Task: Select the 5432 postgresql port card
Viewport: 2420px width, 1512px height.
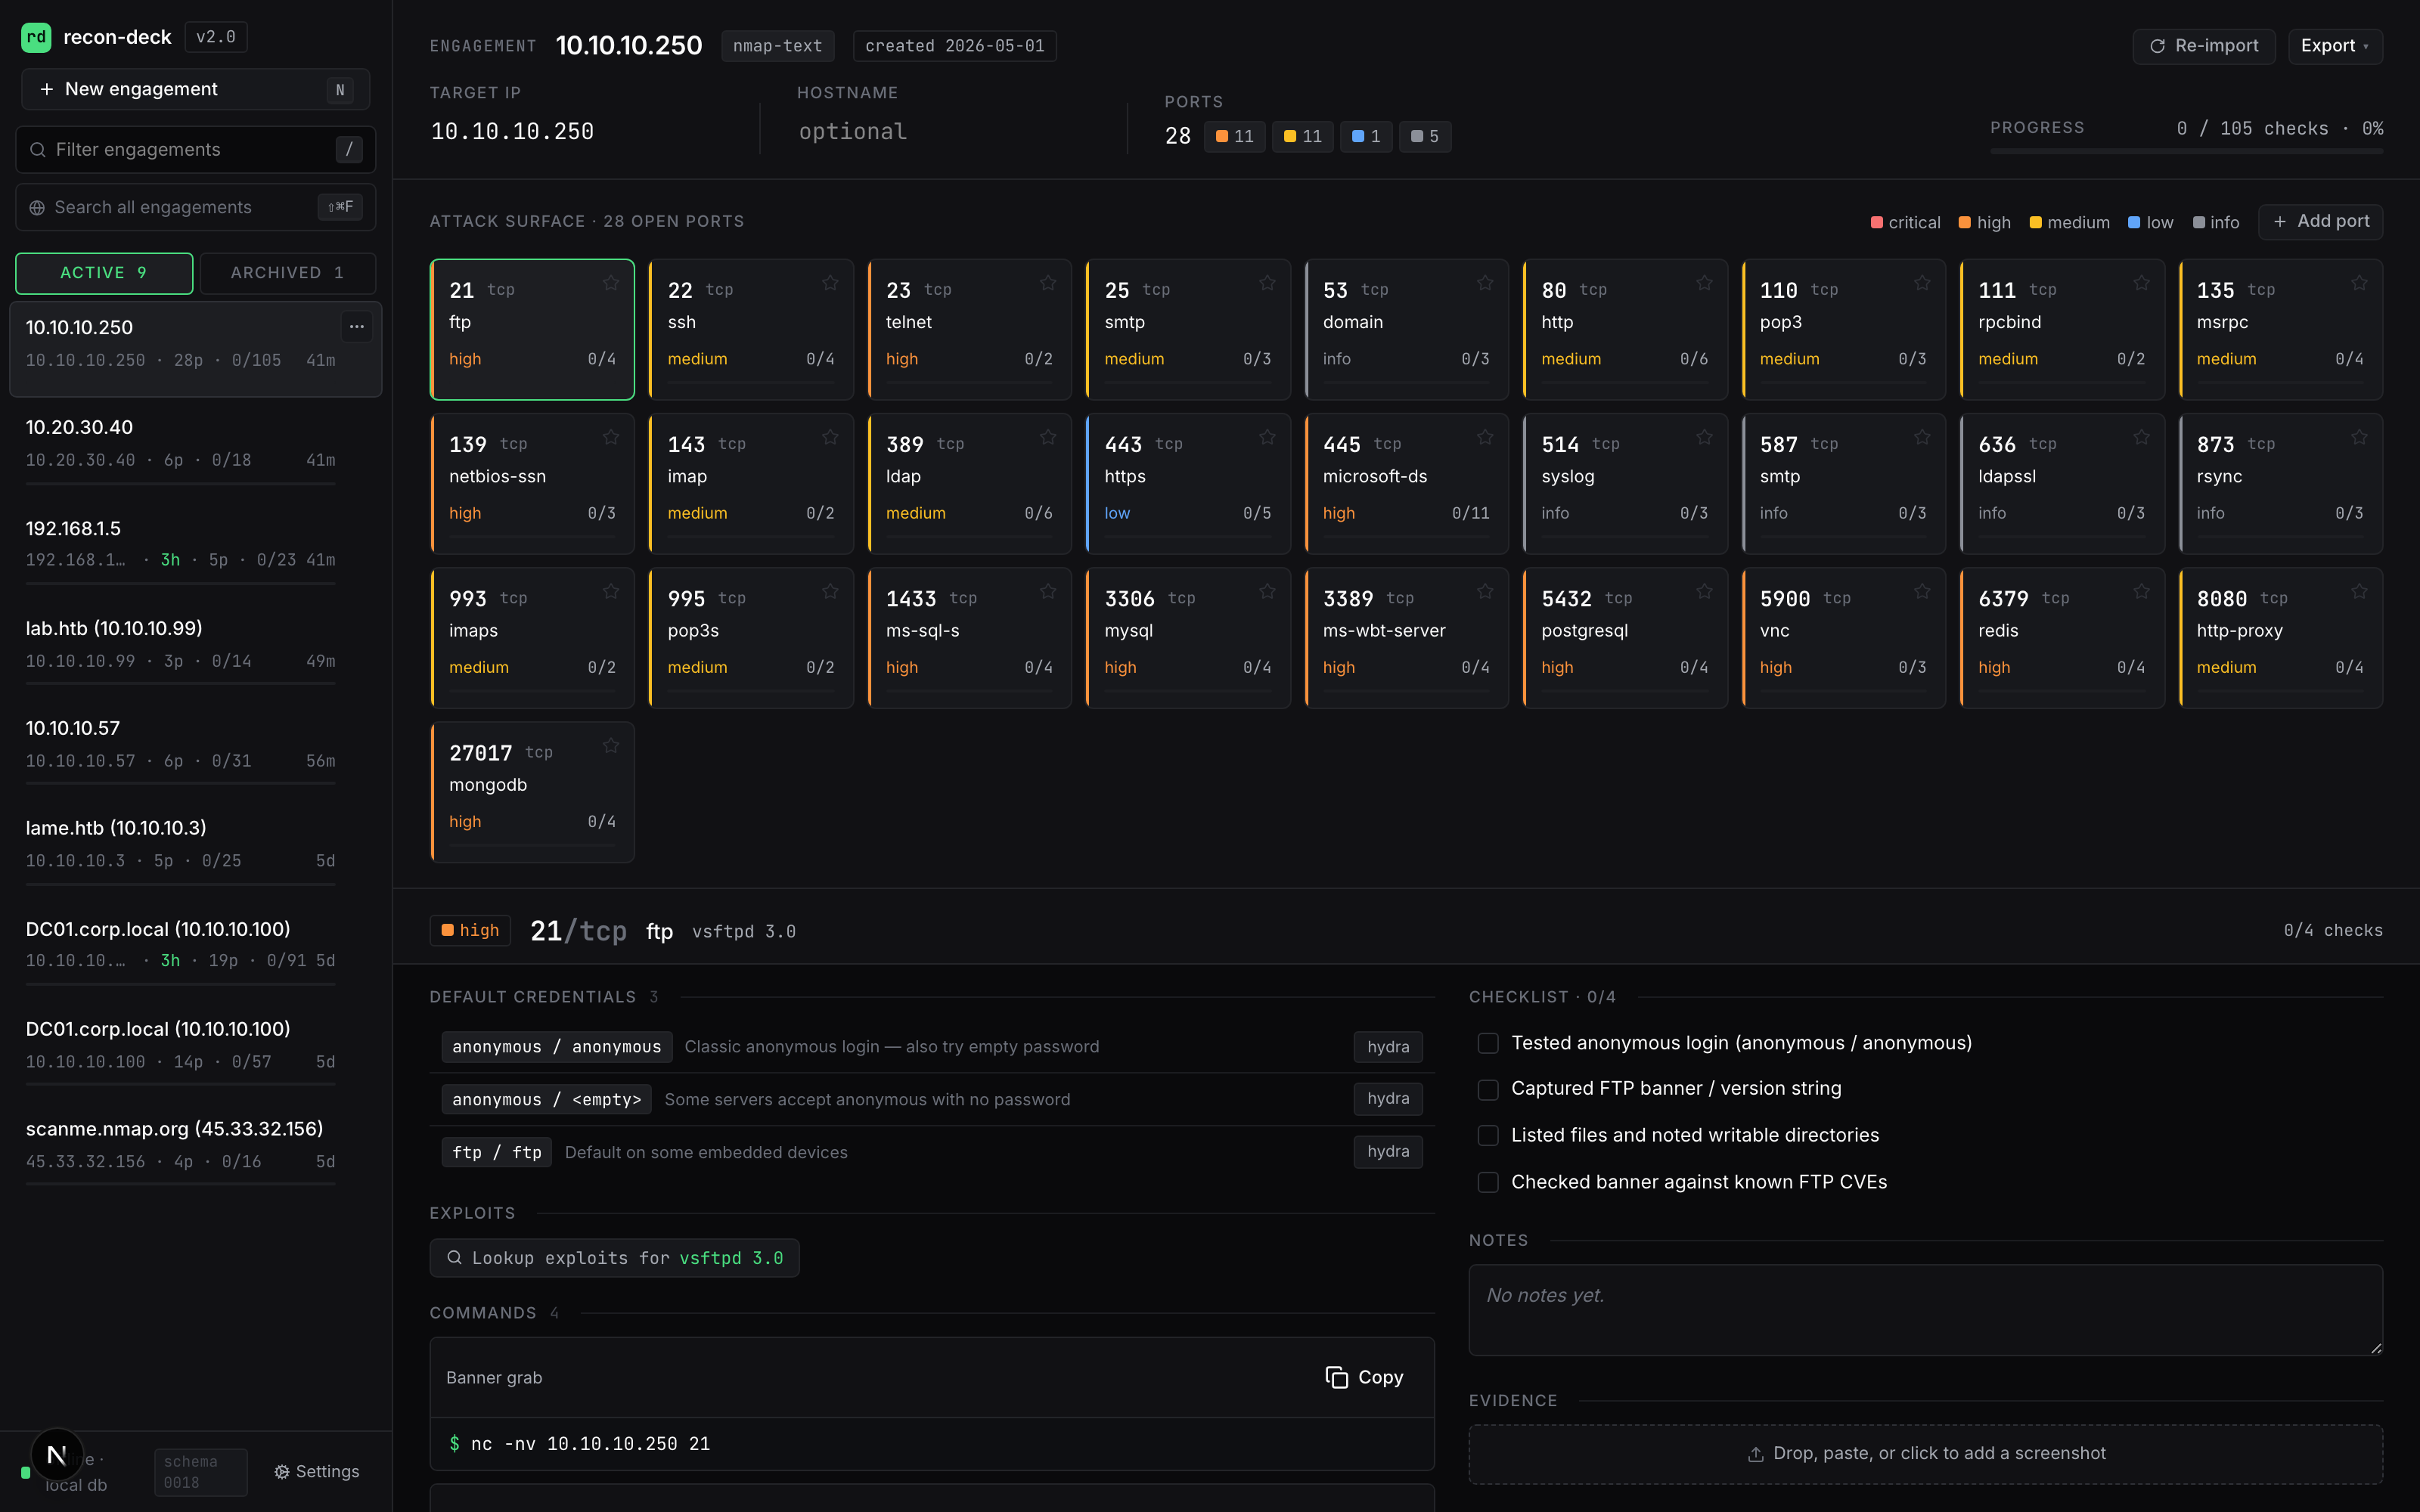Action: (x=1625, y=638)
